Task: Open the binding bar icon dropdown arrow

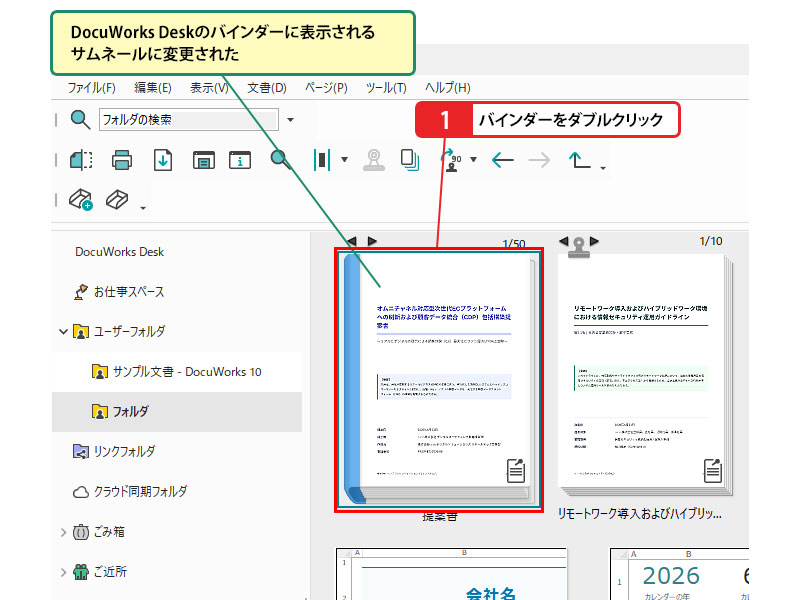Action: point(344,160)
